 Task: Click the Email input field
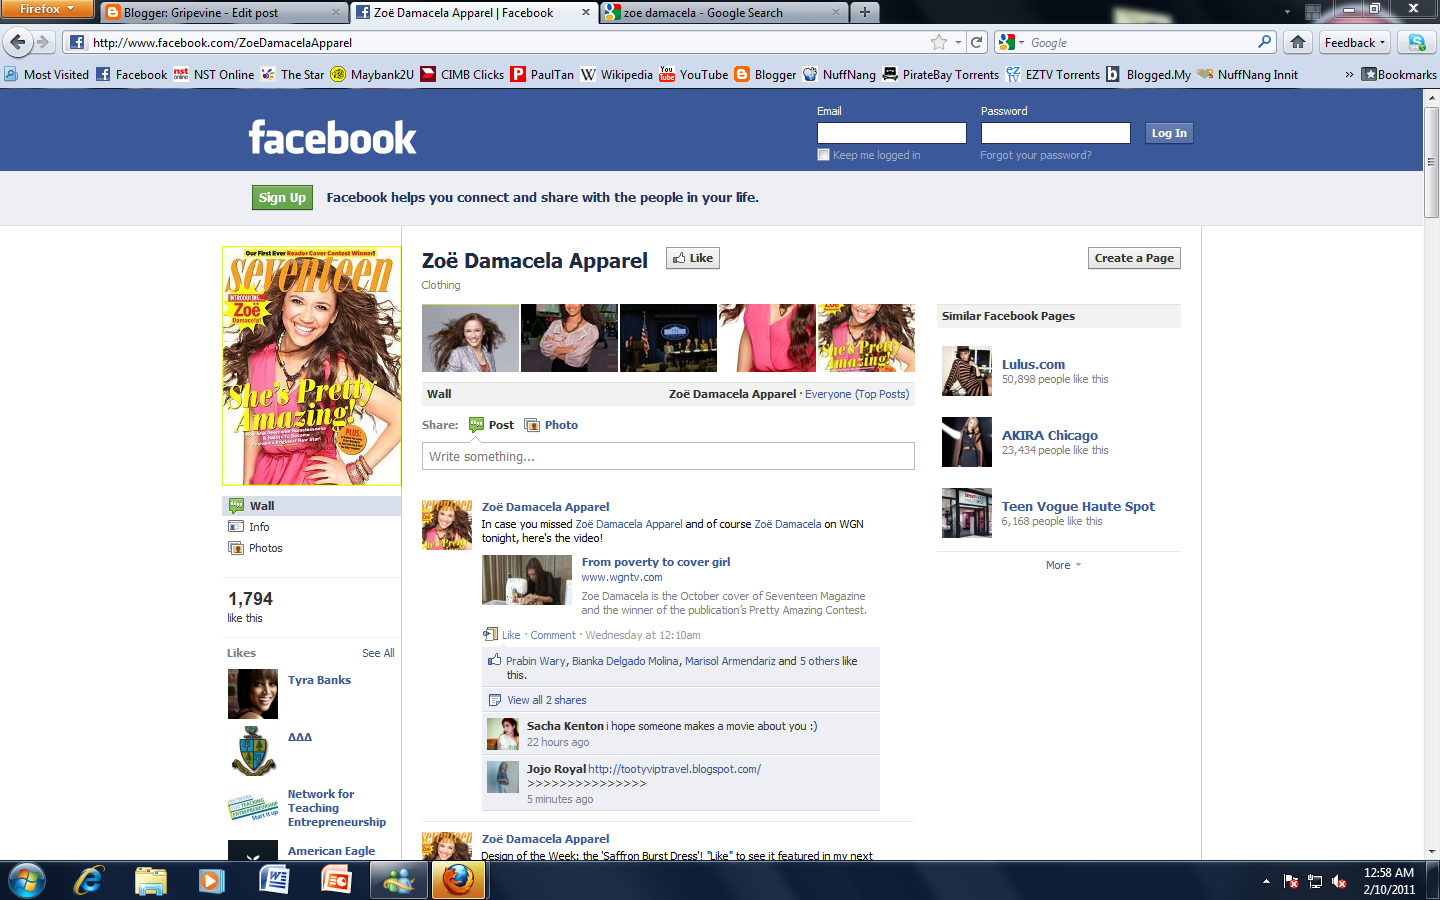click(892, 133)
